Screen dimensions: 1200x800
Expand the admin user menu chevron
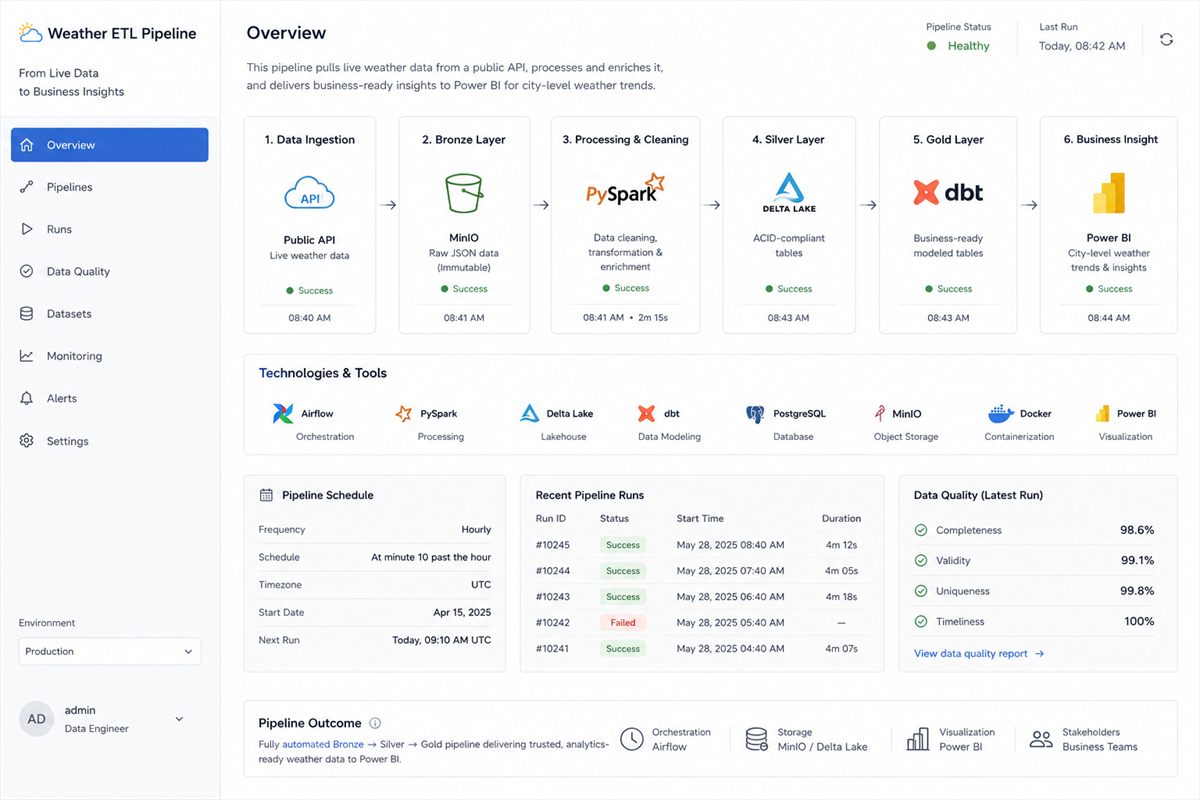click(x=180, y=719)
